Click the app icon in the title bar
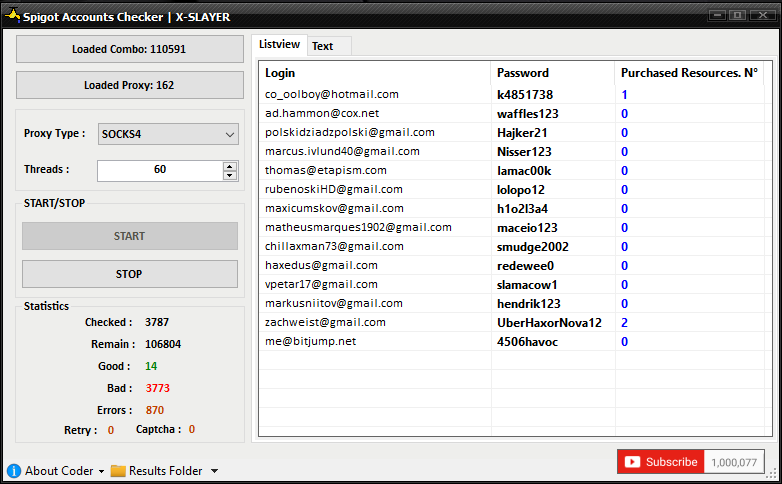Screen dimensions: 782x484 [13, 17]
